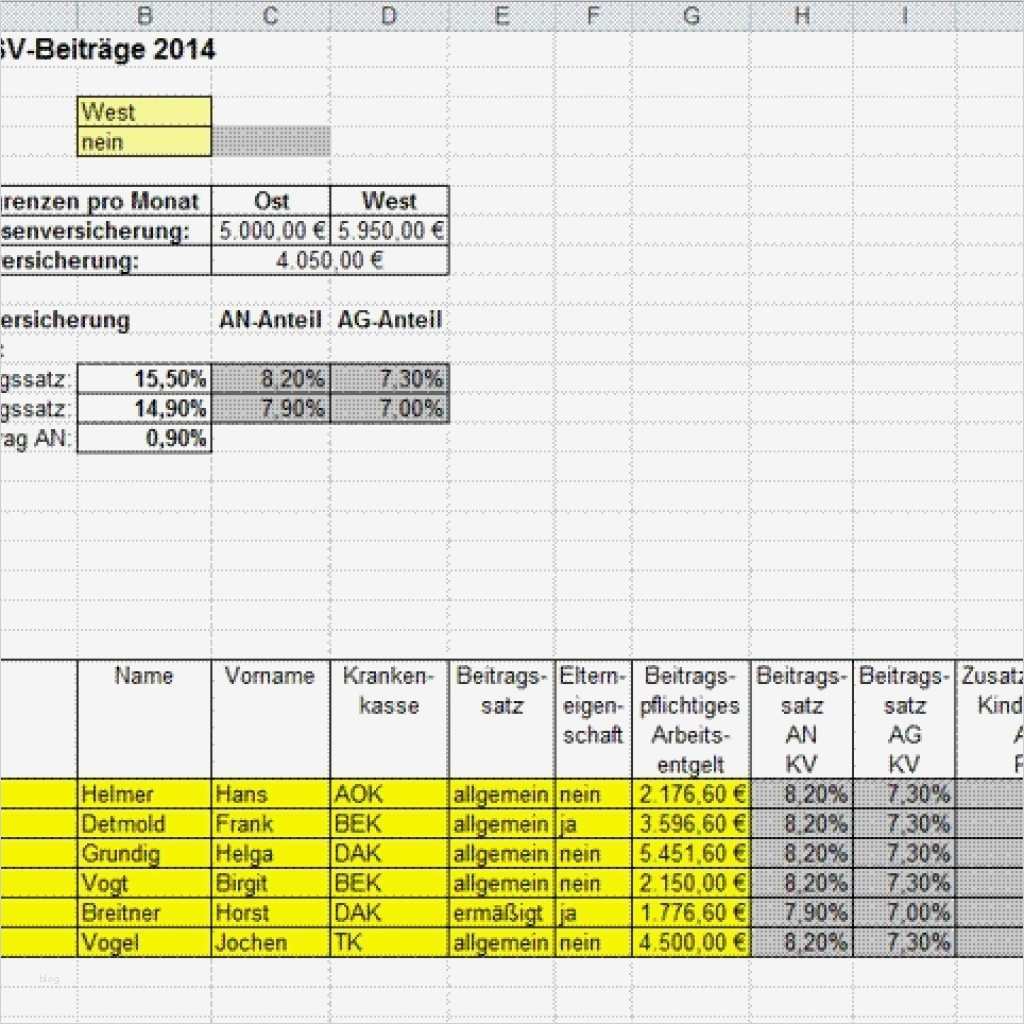Select the 'Hans' first name cell
This screenshot has width=1024, height=1024.
point(271,794)
